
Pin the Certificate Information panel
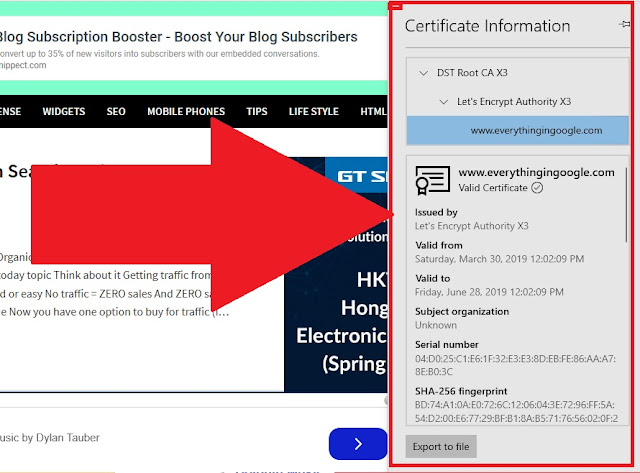click(624, 24)
